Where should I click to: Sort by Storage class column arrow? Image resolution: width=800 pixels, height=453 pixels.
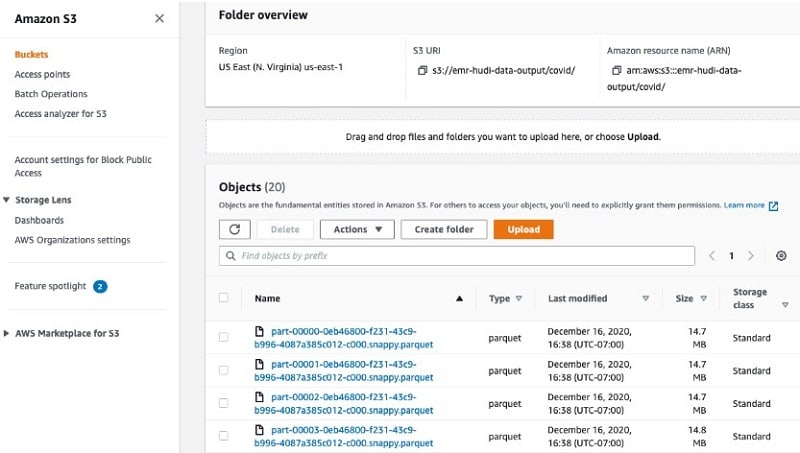coord(785,305)
